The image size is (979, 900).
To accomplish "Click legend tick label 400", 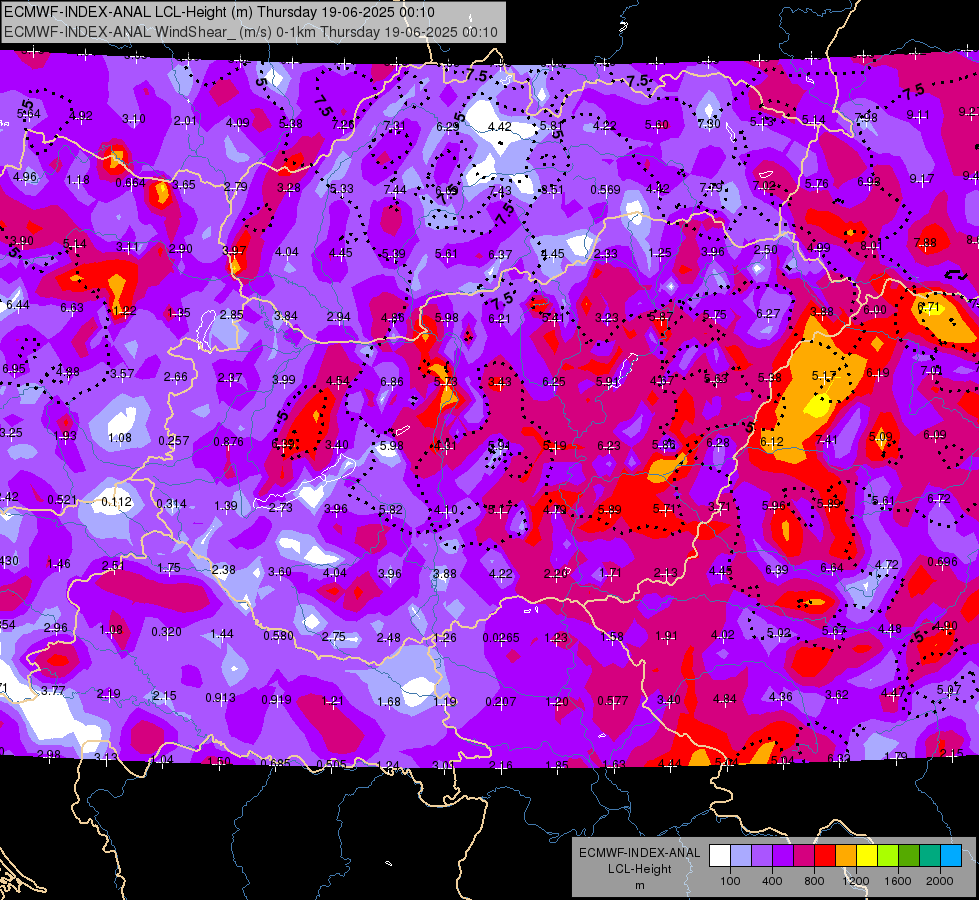I will (772, 881).
